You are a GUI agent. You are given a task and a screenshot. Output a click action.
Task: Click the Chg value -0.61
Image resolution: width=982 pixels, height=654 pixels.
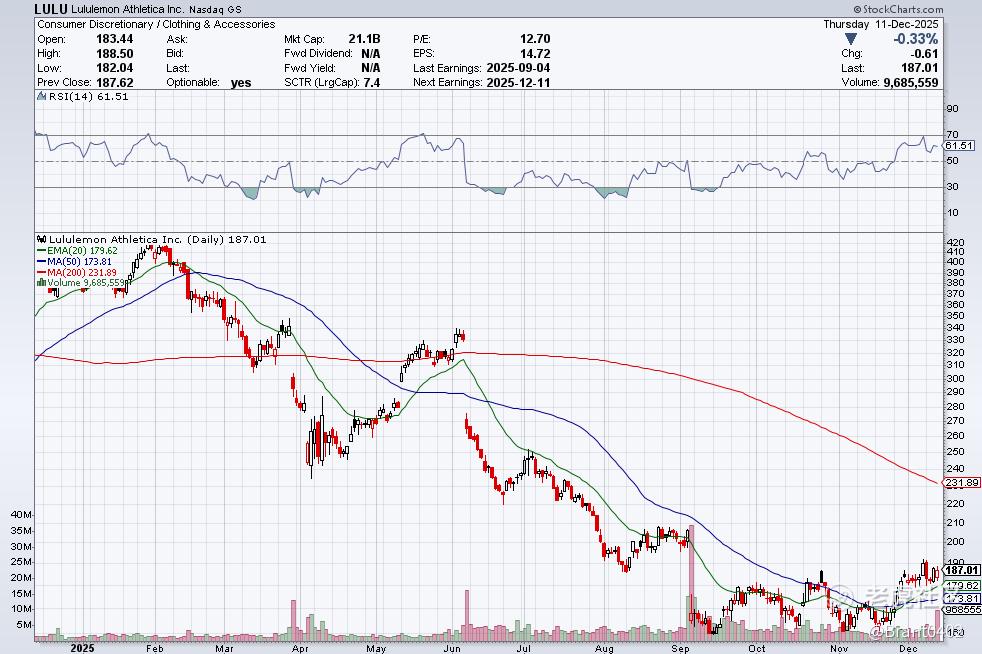click(x=924, y=53)
